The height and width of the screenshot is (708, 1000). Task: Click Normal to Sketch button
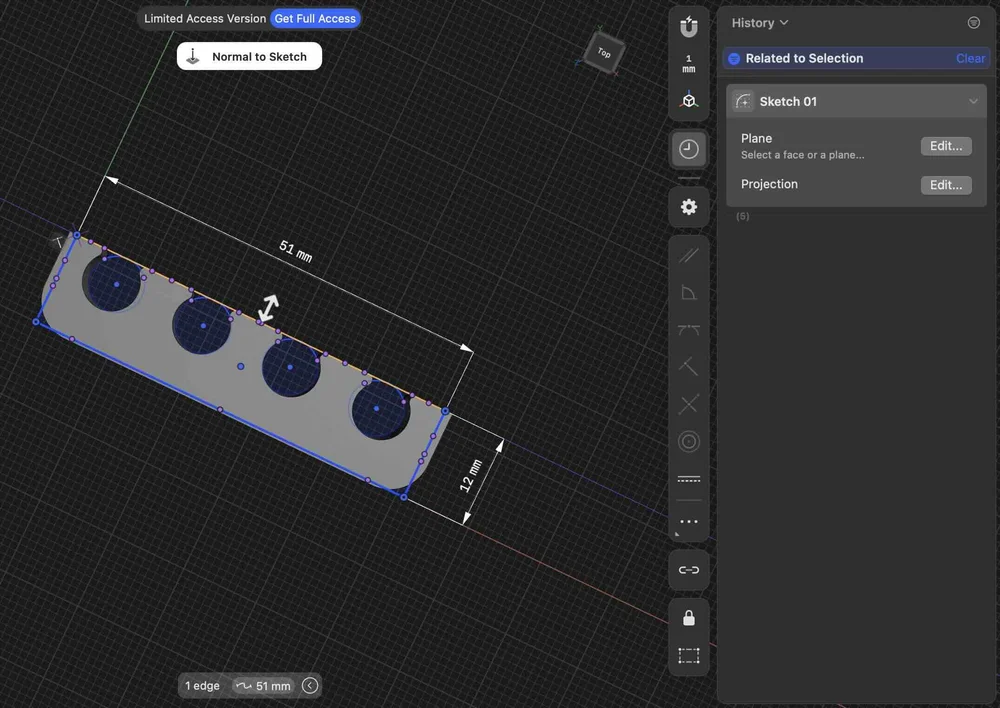pos(249,57)
